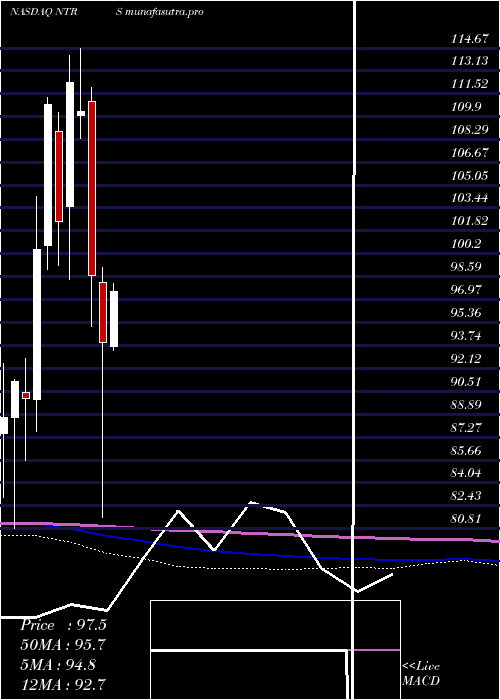This screenshot has height=700, width=500.
Task: Click the tallest red candlestick body
Action: [x=92, y=188]
